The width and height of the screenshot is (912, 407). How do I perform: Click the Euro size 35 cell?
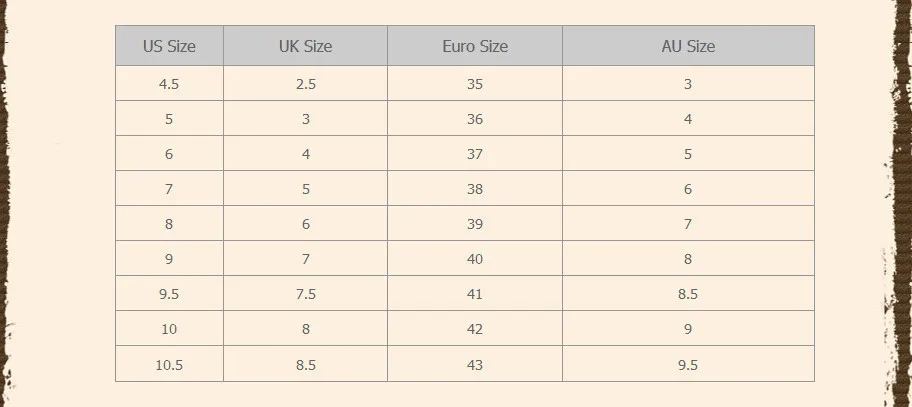pos(475,84)
